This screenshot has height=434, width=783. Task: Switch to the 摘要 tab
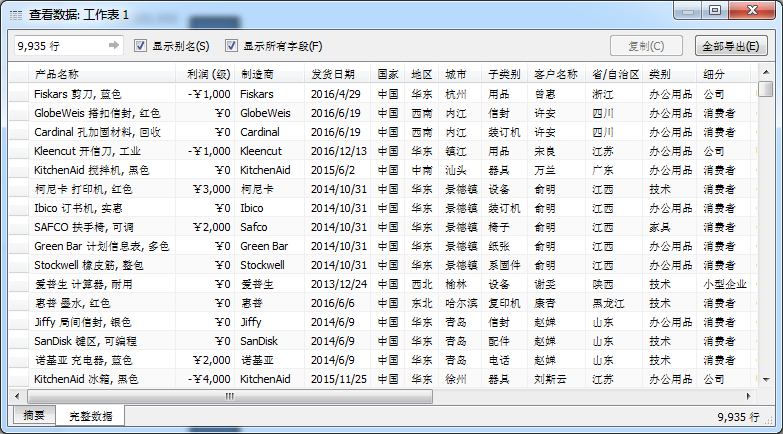[x=34, y=415]
